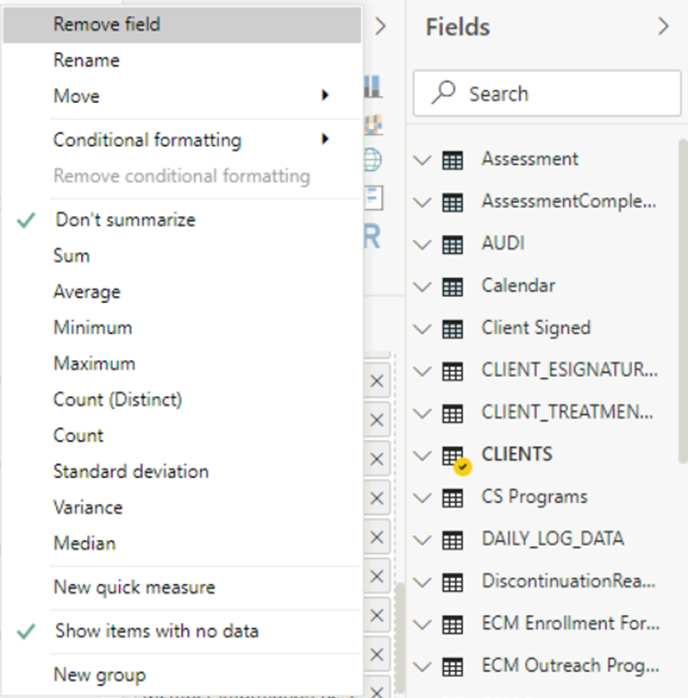688x698 pixels.
Task: Click the Search fields input box
Action: (x=547, y=93)
